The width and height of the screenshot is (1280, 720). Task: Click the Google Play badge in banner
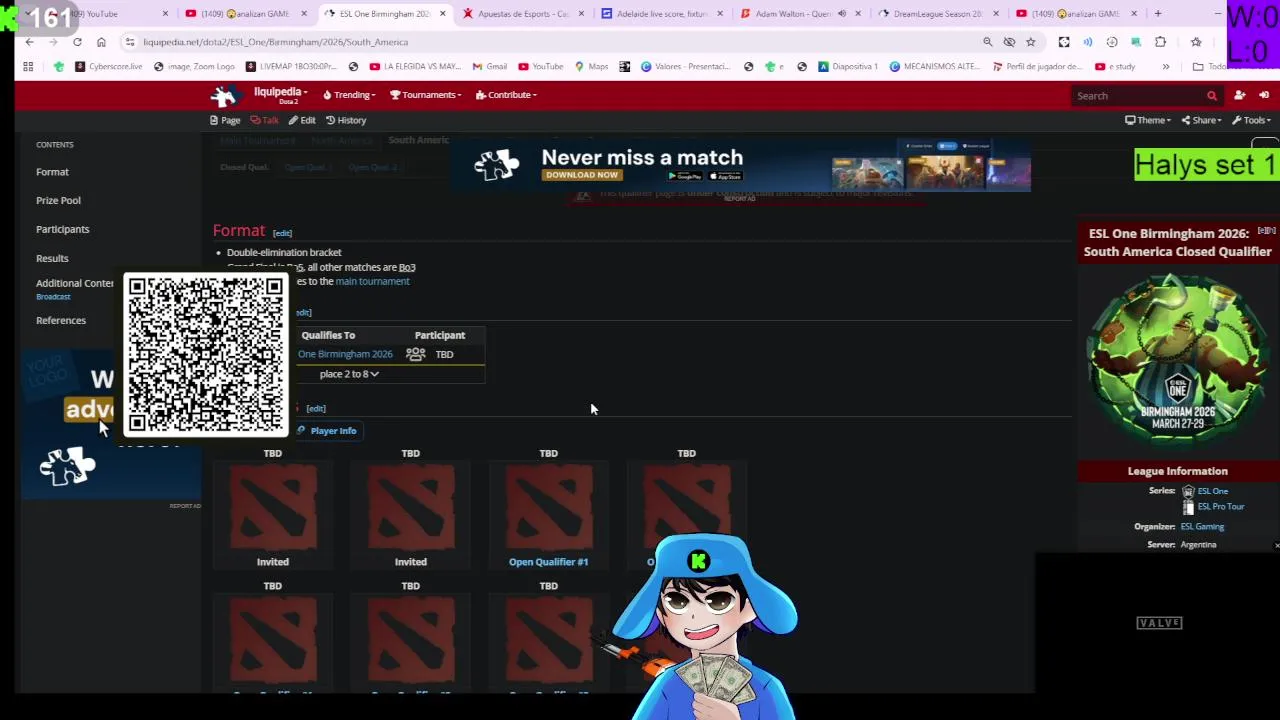(x=684, y=175)
